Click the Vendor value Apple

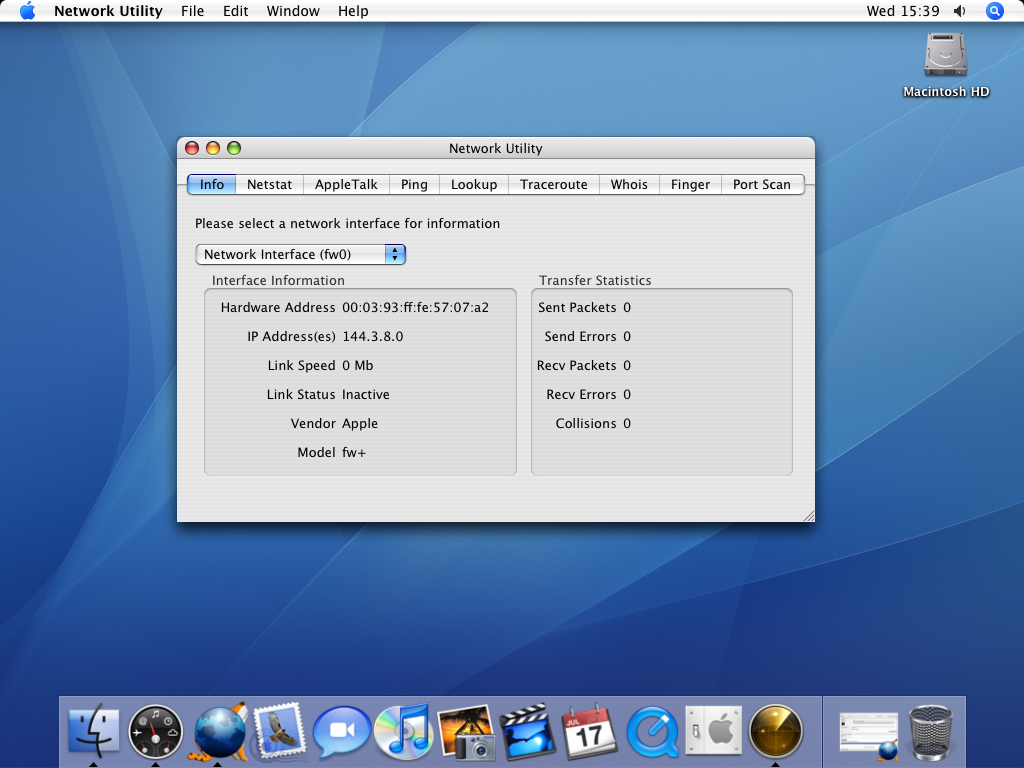tap(360, 424)
